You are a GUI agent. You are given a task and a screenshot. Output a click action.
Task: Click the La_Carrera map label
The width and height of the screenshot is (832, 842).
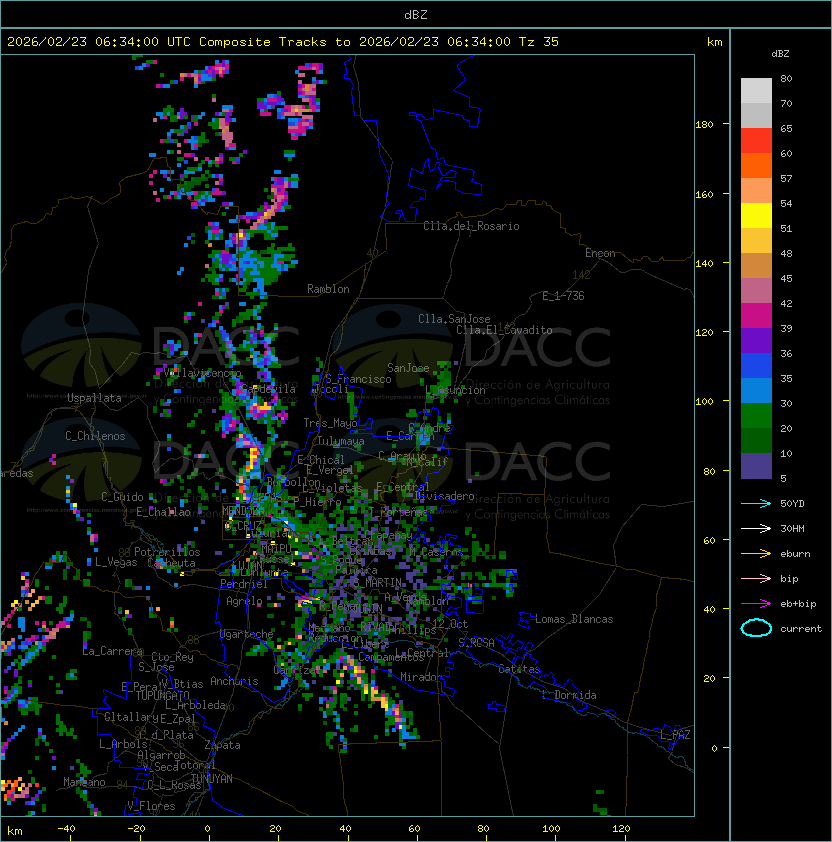pyautogui.click(x=112, y=651)
